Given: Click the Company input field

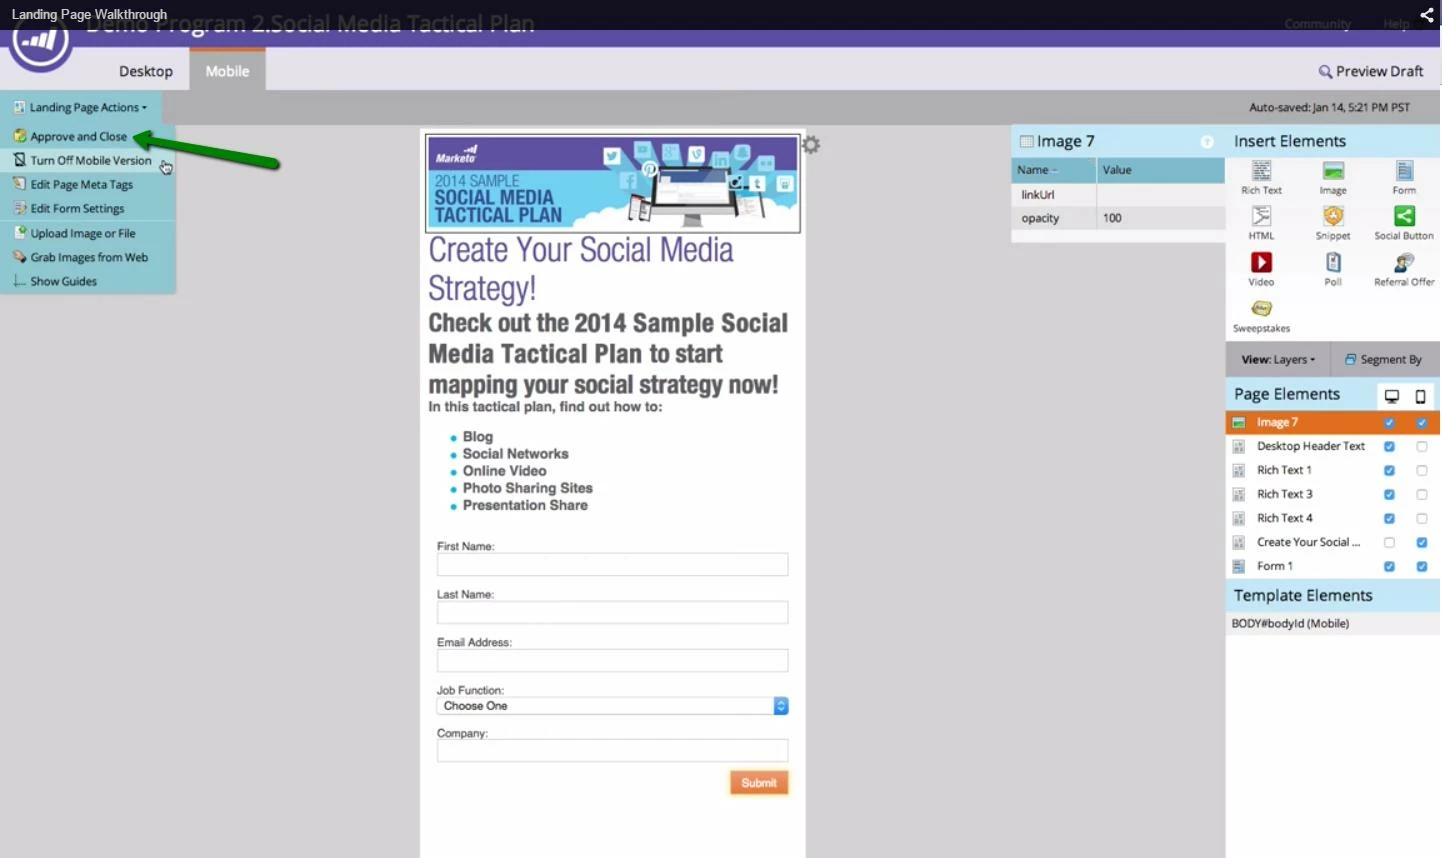Looking at the screenshot, I should pos(612,750).
